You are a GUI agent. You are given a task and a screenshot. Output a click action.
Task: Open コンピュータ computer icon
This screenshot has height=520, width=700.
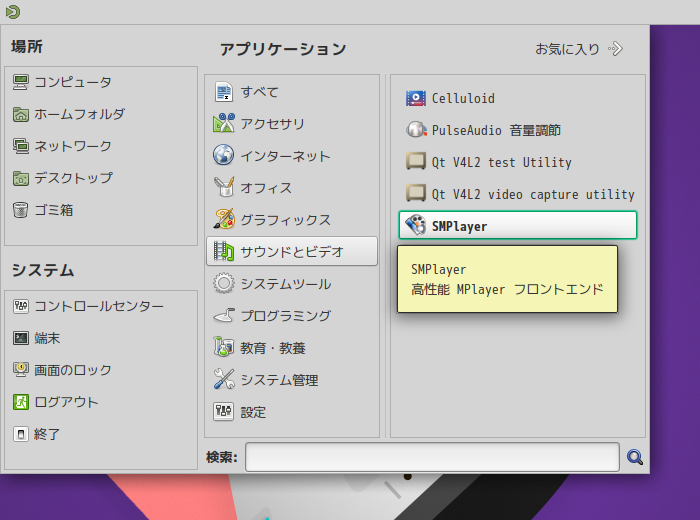[x=21, y=82]
